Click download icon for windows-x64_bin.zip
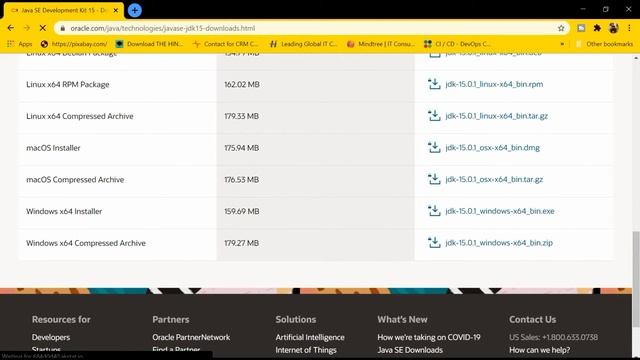640x360 pixels. [x=434, y=242]
